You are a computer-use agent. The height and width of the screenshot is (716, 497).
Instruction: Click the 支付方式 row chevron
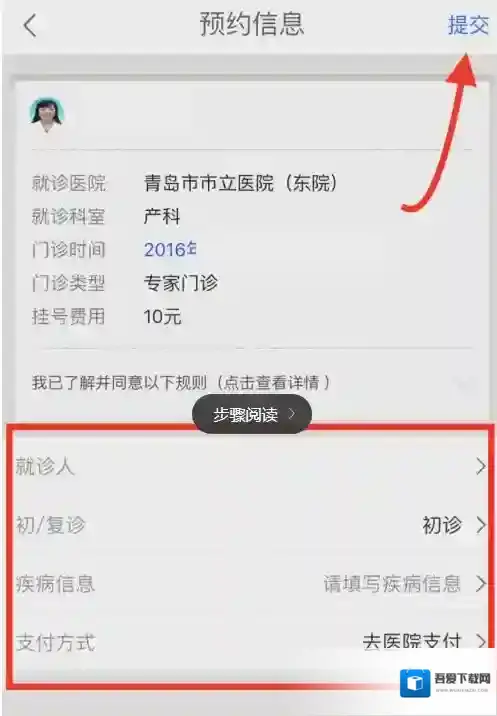481,641
